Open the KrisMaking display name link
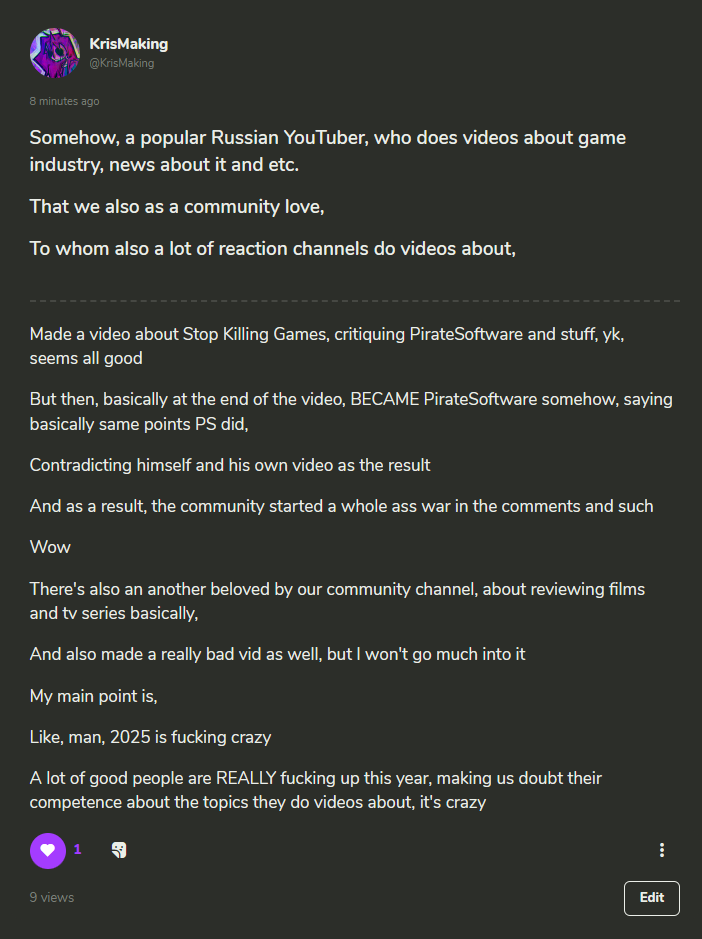Screen dimensions: 702x939 [x=129, y=44]
